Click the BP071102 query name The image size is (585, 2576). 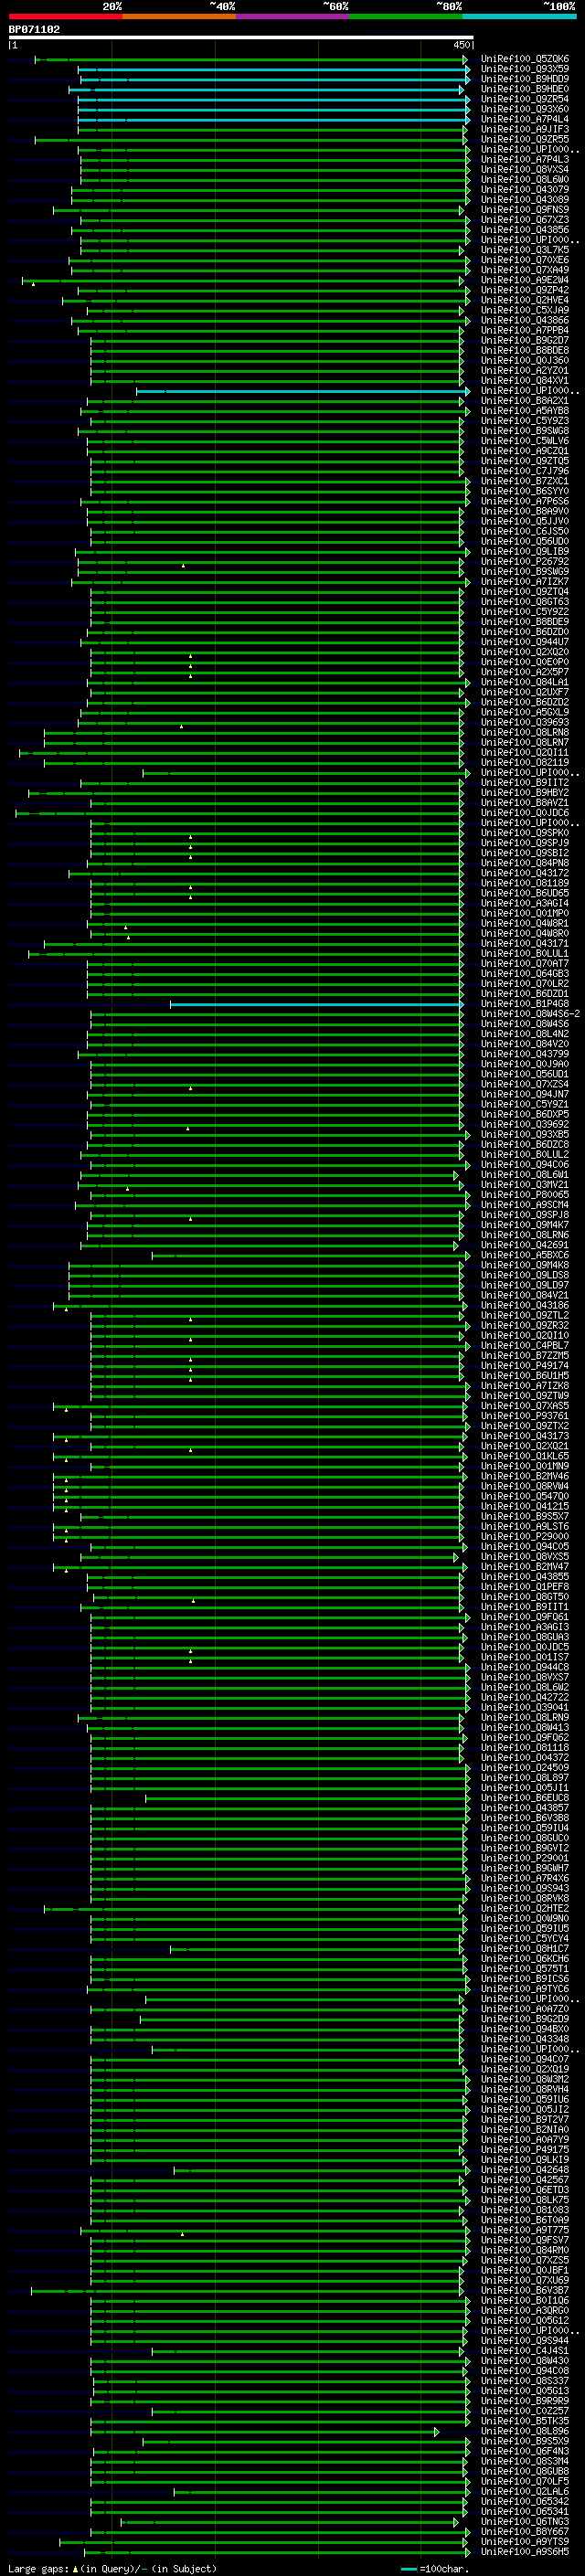[34, 29]
